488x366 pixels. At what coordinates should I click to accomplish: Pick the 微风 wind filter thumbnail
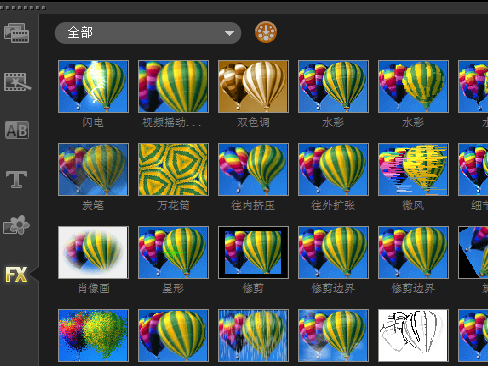[413, 169]
